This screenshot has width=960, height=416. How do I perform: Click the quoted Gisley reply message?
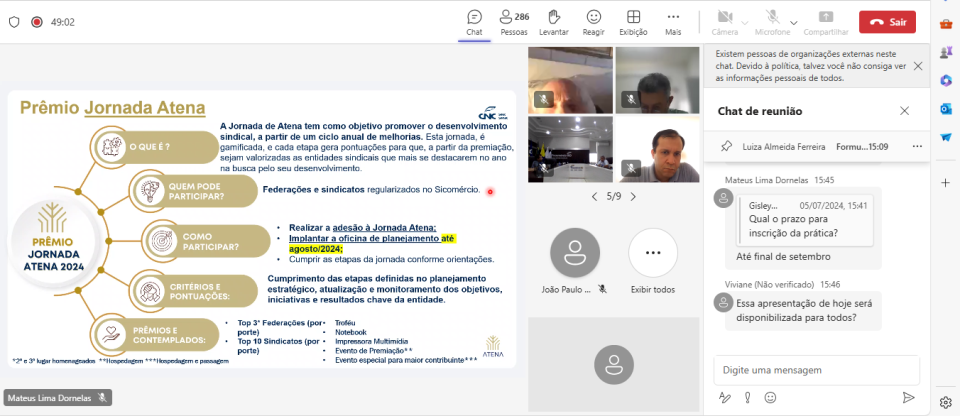tap(806, 220)
